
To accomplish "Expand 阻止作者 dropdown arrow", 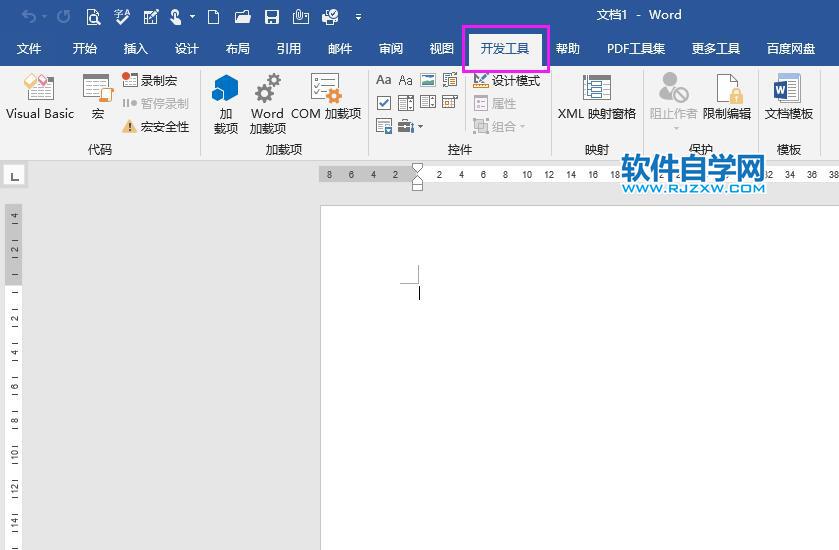I will [x=676, y=128].
